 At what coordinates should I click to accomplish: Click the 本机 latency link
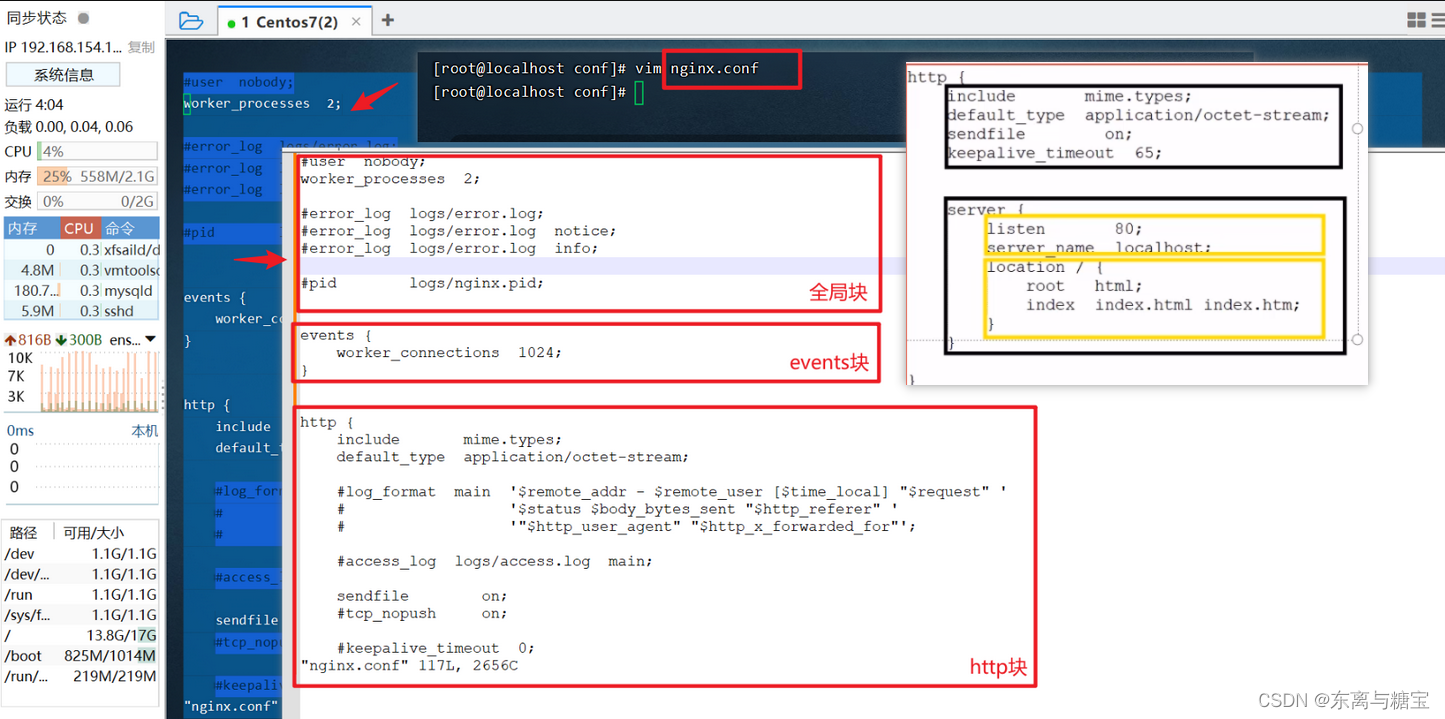click(145, 430)
